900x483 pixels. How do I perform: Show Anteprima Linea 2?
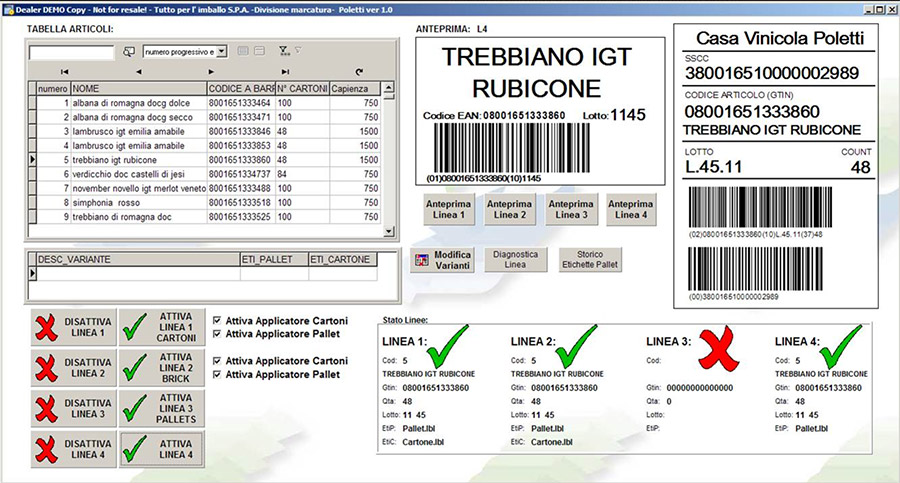[x=510, y=209]
